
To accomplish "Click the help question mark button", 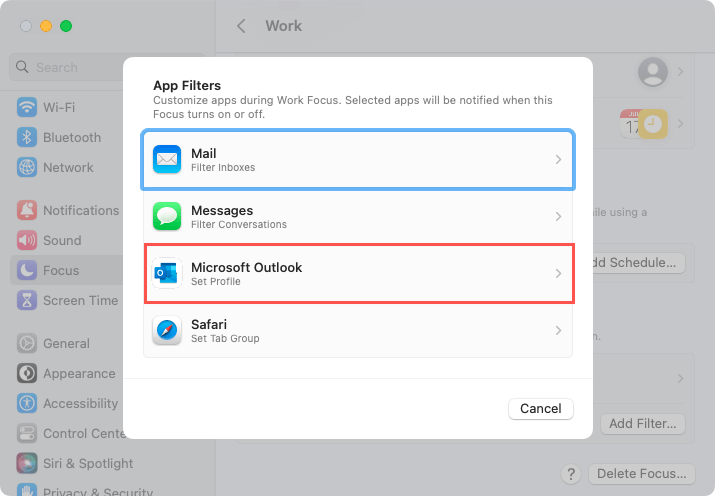I will 571,474.
